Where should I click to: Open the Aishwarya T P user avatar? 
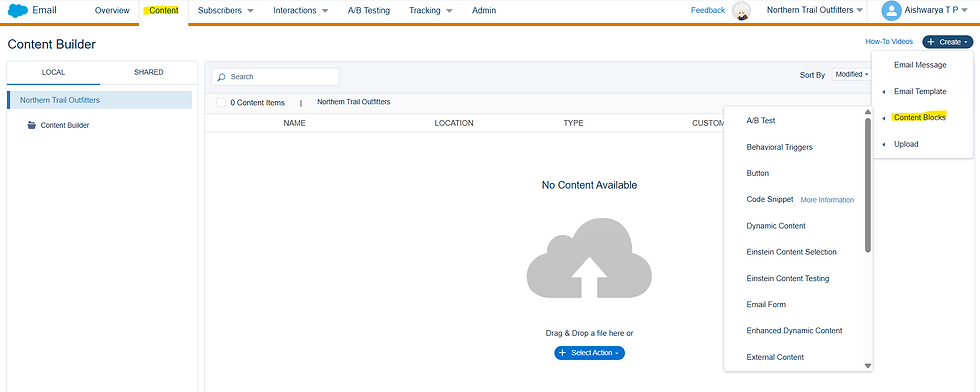(891, 11)
